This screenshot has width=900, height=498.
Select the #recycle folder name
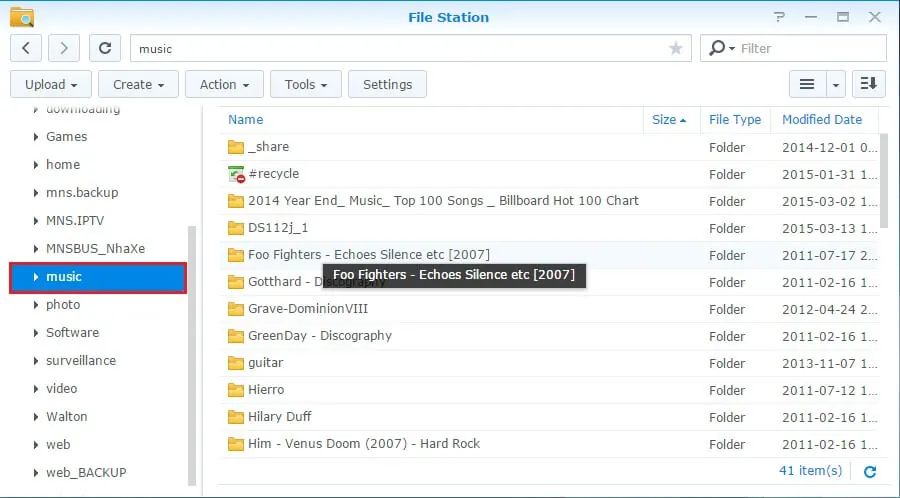[274, 174]
